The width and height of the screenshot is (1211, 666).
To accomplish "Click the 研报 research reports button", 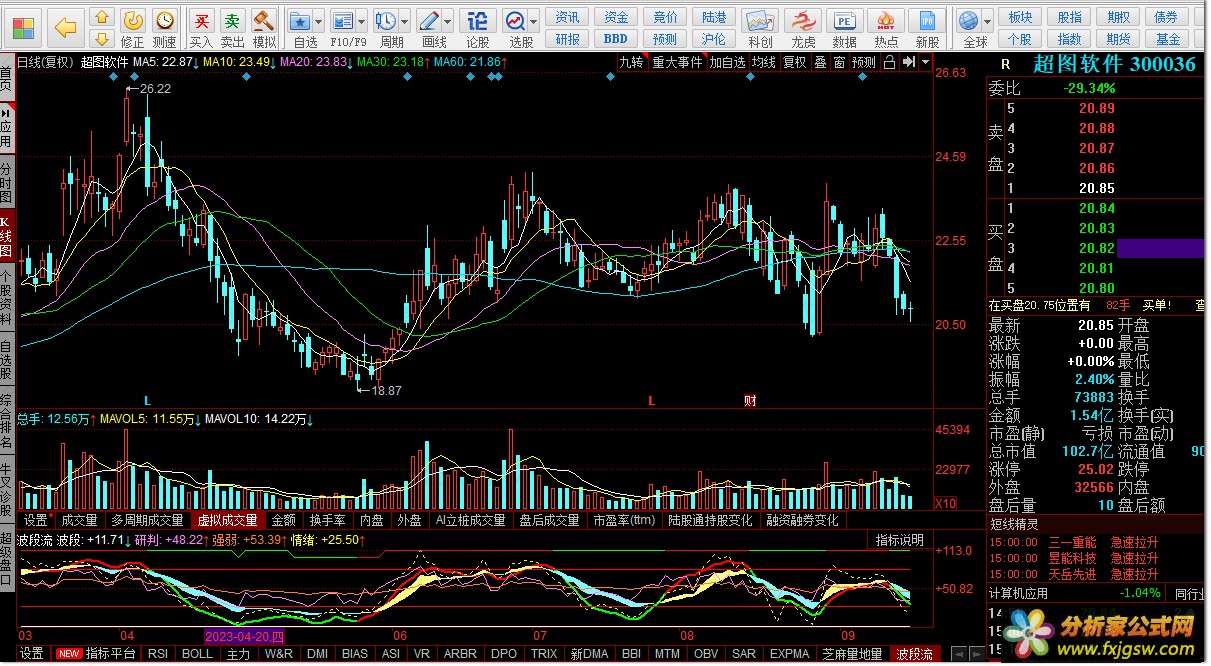I will click(568, 39).
